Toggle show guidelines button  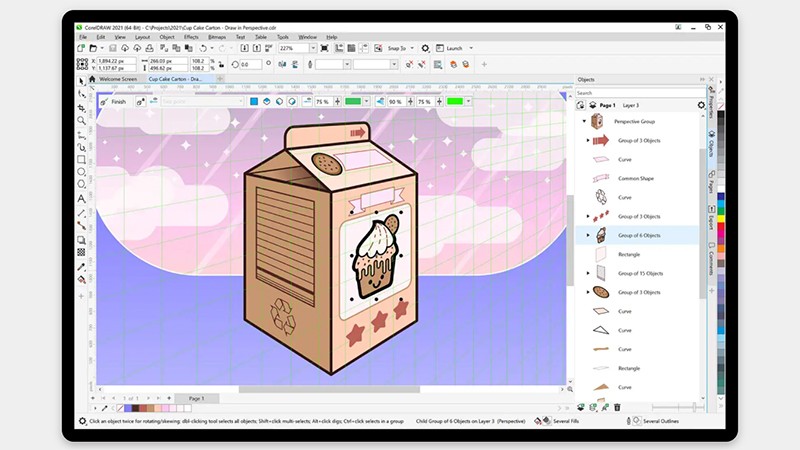[364, 48]
